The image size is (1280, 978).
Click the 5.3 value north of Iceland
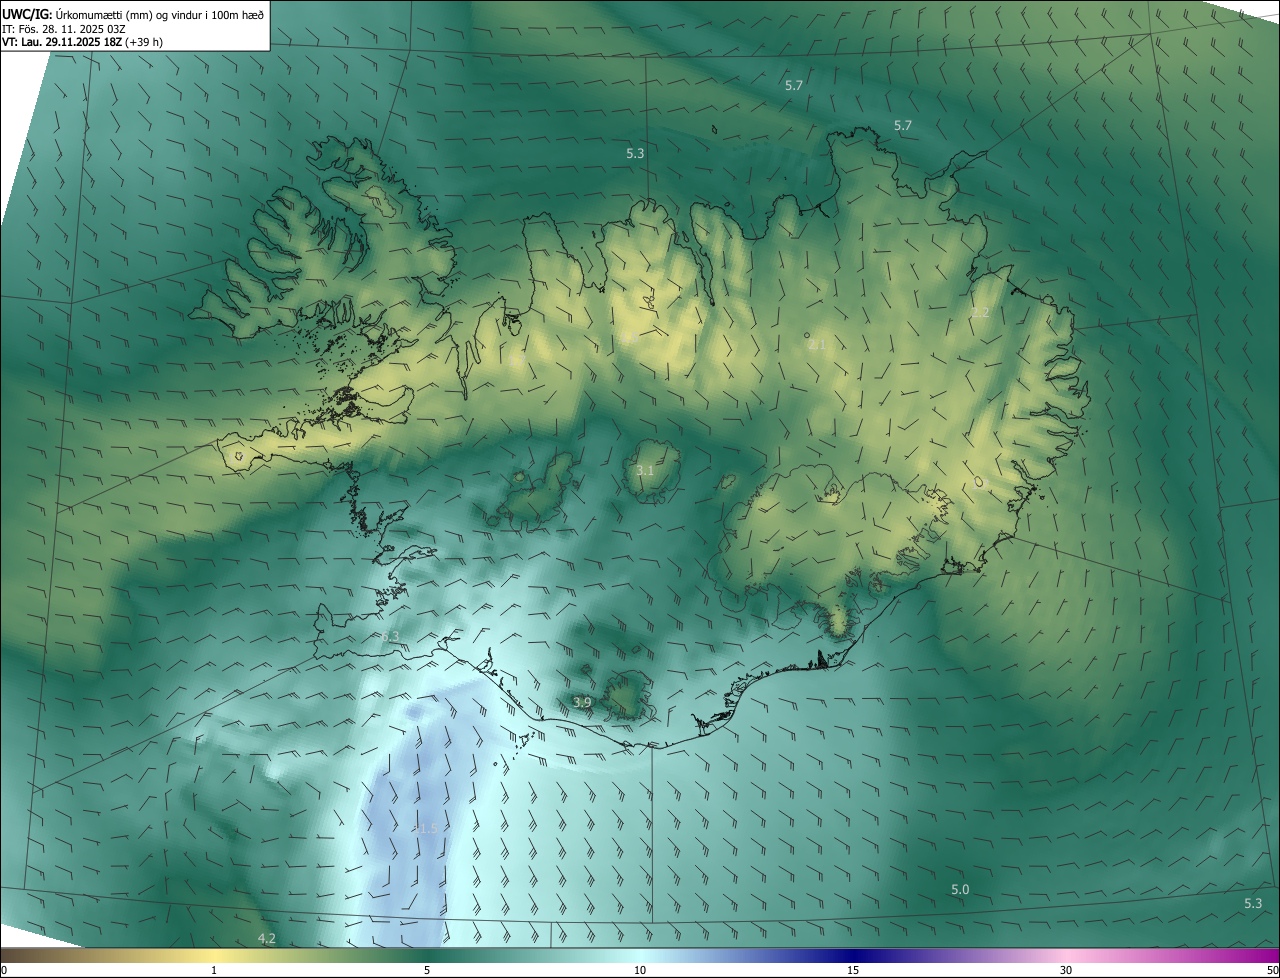tap(635, 153)
